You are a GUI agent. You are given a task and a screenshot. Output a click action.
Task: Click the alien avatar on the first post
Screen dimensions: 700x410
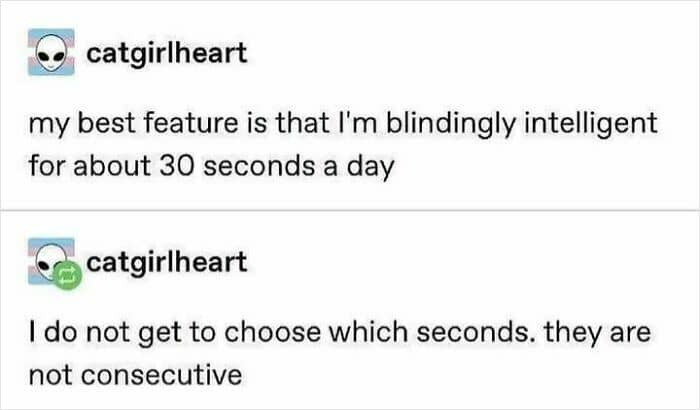[x=51, y=52]
